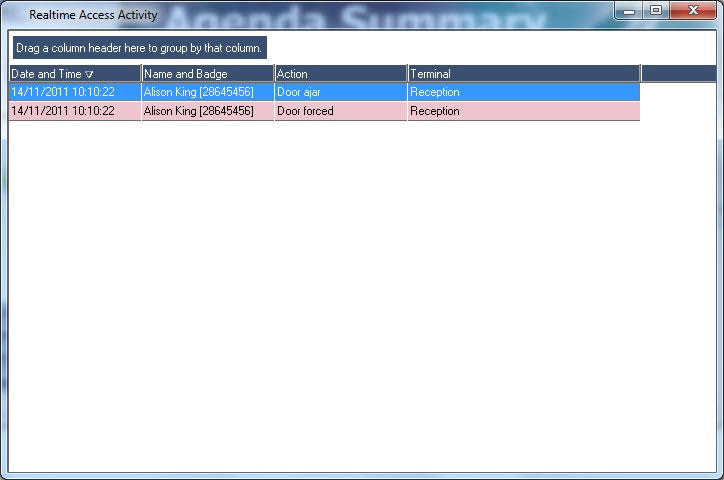This screenshot has width=724, height=480.
Task: Select the Door ajar action cell
Action: point(299,92)
